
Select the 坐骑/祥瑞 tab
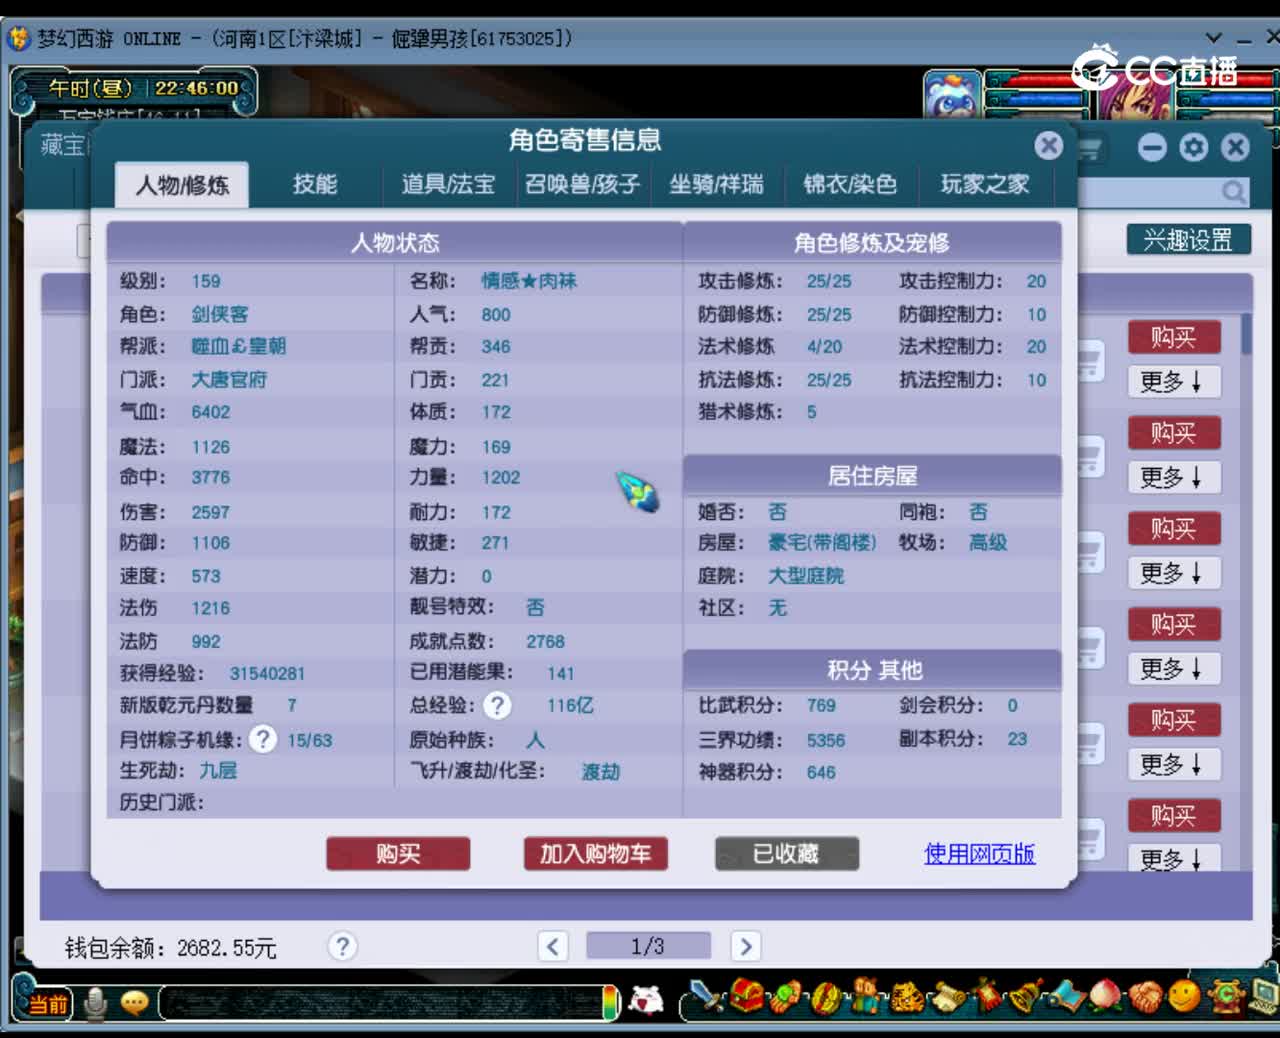point(716,185)
